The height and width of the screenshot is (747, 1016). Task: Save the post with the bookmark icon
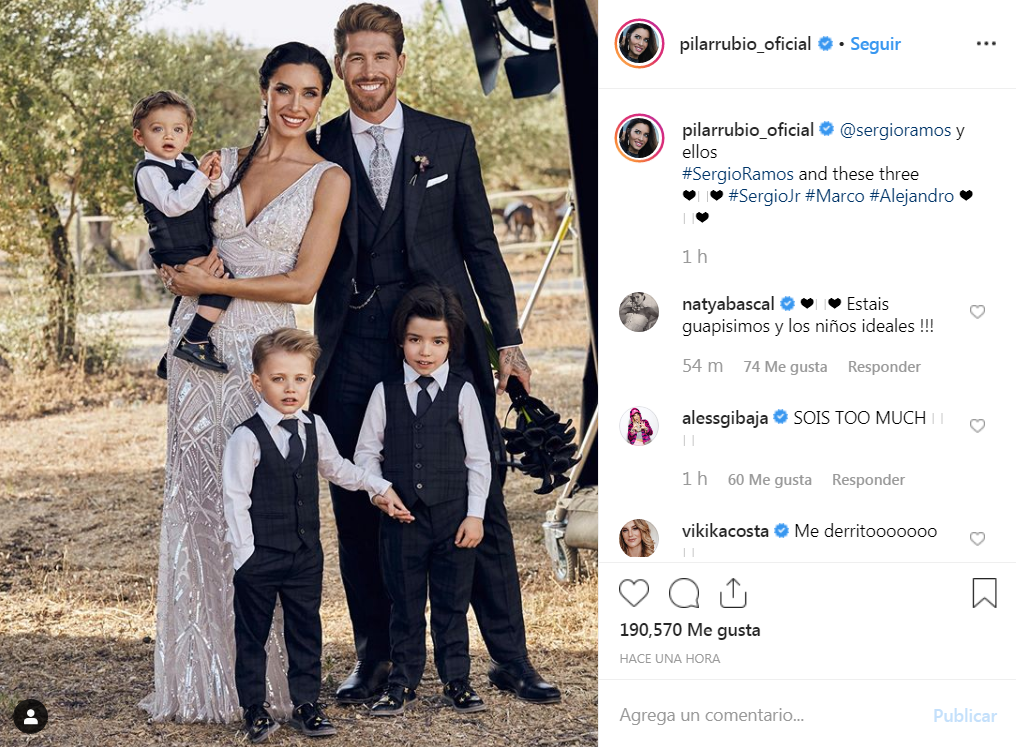click(x=984, y=593)
